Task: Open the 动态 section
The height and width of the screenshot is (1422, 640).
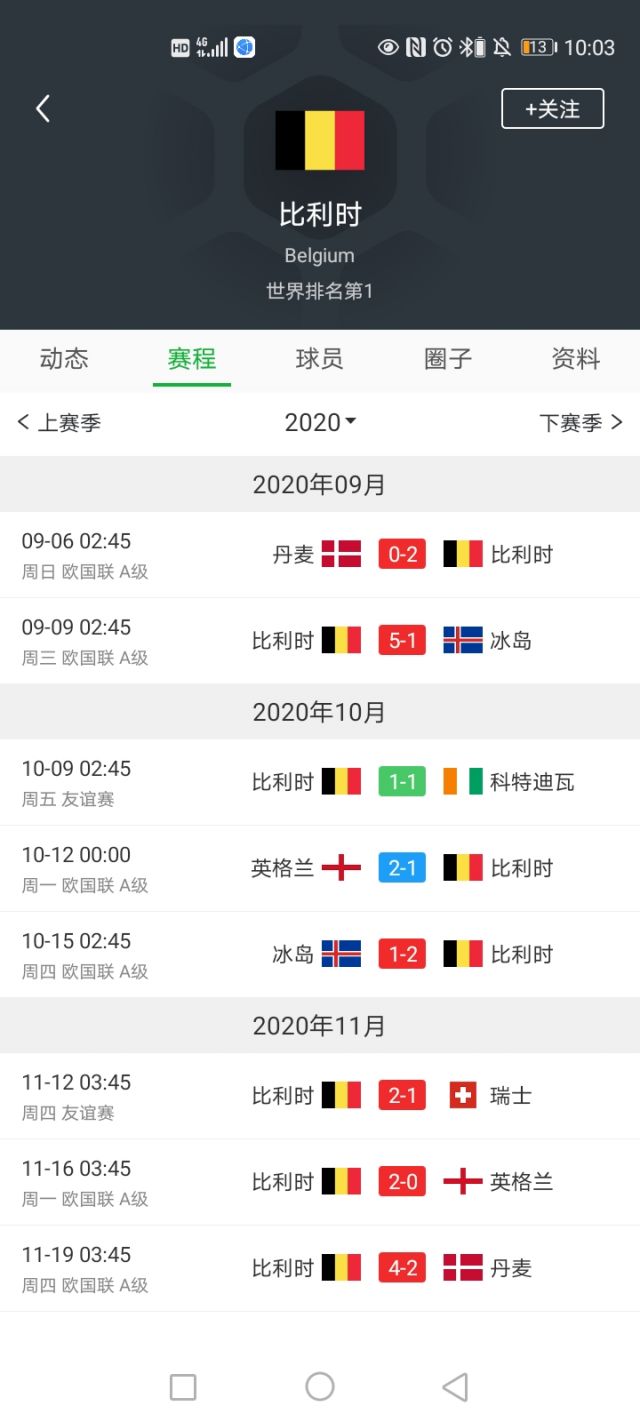Action: tap(64, 360)
